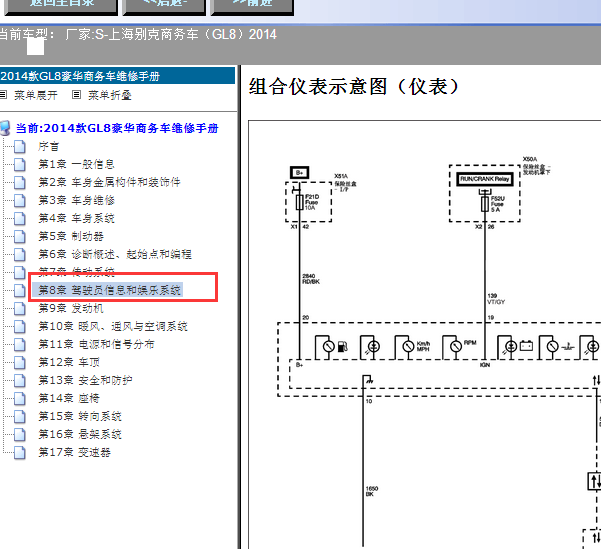Select 第11章 电源和信号分布

pos(96,344)
